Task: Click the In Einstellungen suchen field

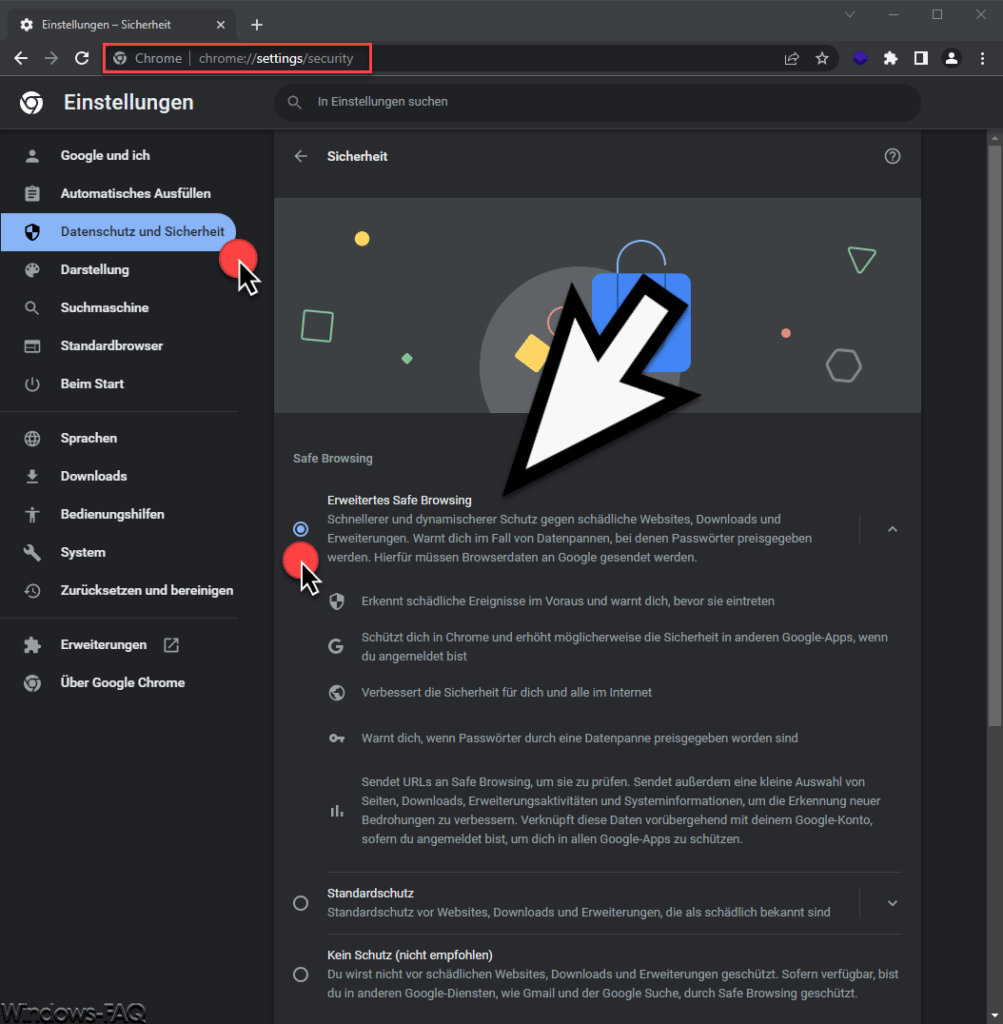Action: pyautogui.click(x=597, y=102)
